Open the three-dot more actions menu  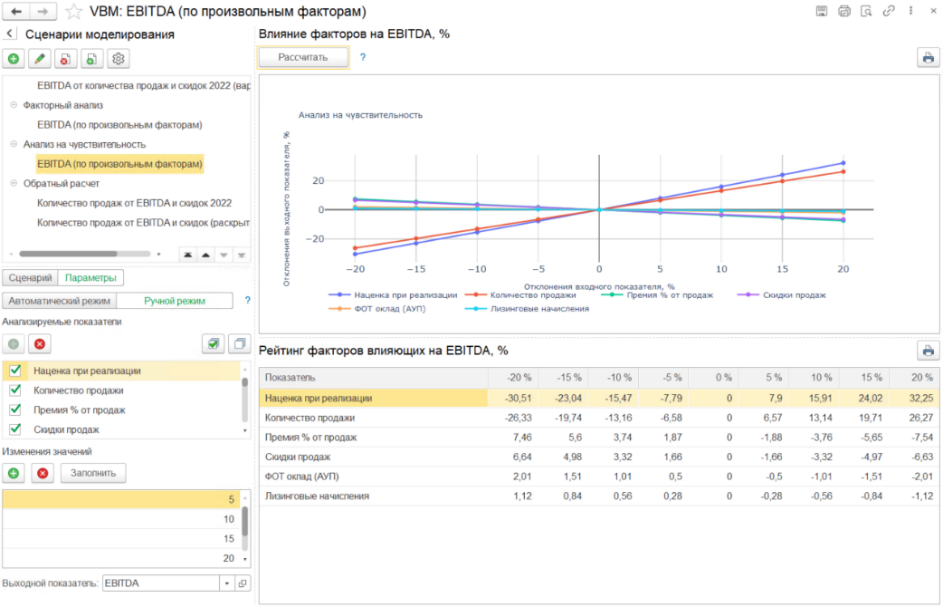click(x=911, y=11)
